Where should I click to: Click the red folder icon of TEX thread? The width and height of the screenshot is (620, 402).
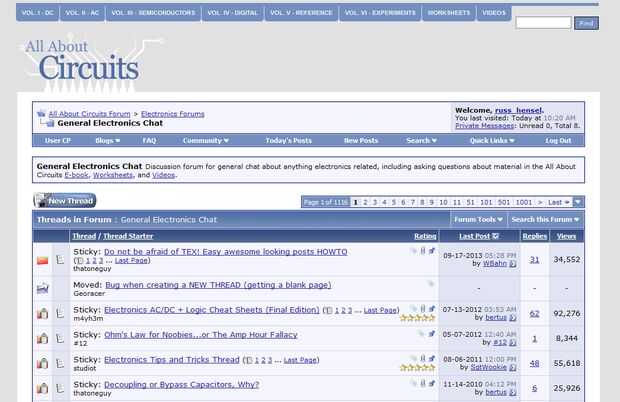(x=43, y=260)
